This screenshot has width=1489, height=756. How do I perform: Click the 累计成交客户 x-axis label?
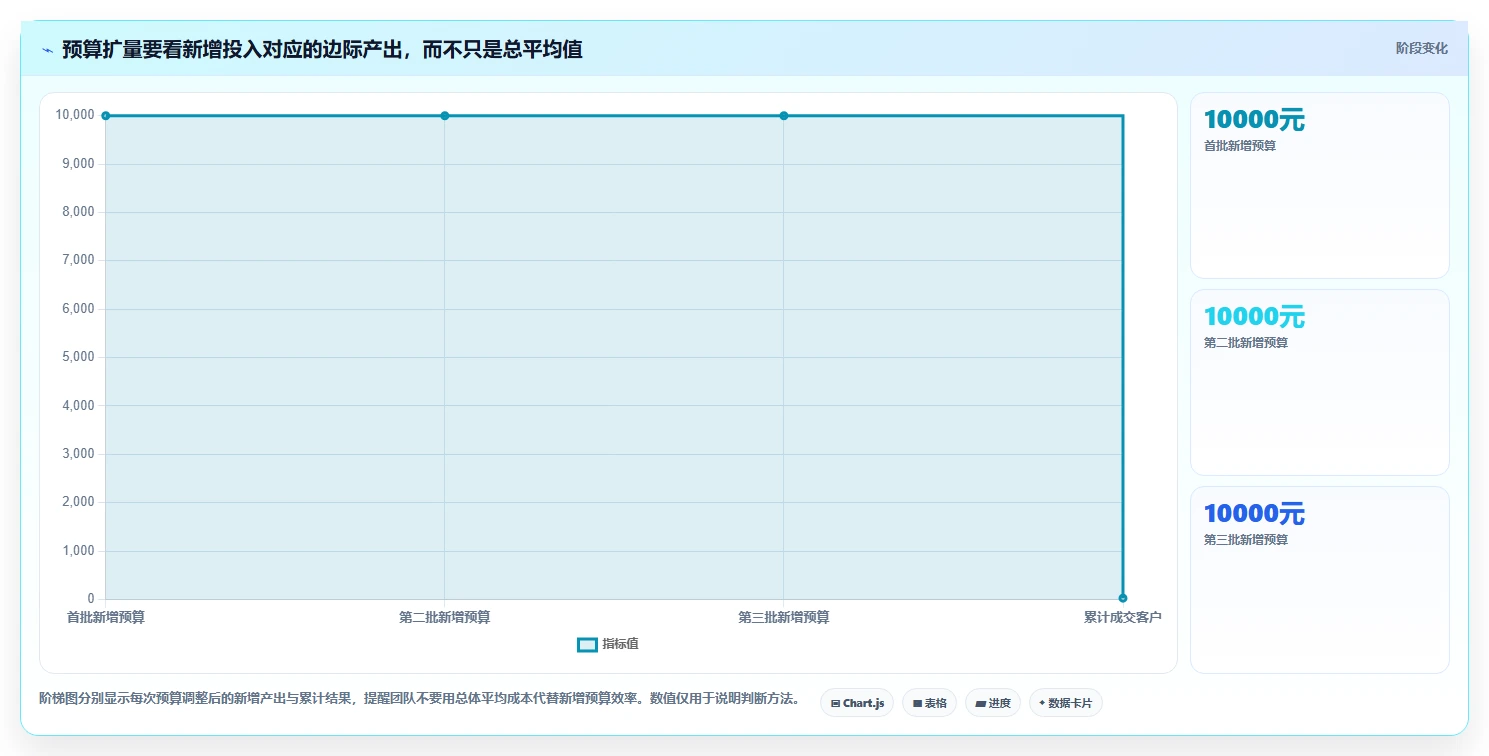click(x=1123, y=617)
